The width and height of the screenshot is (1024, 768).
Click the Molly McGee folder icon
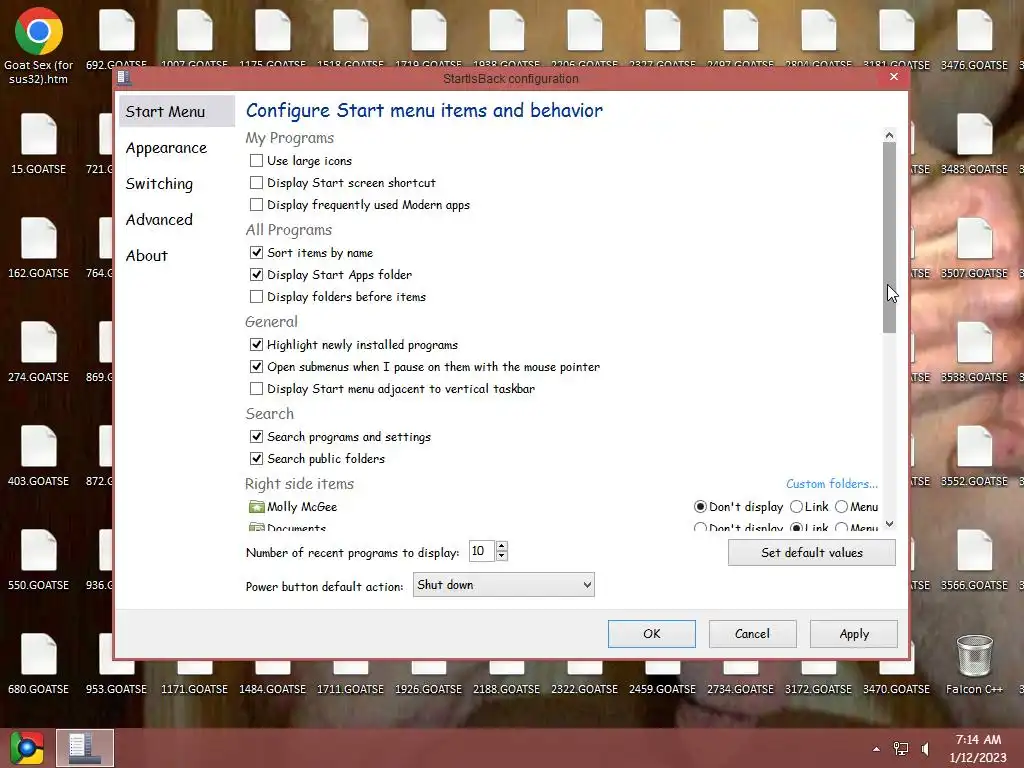pos(256,507)
